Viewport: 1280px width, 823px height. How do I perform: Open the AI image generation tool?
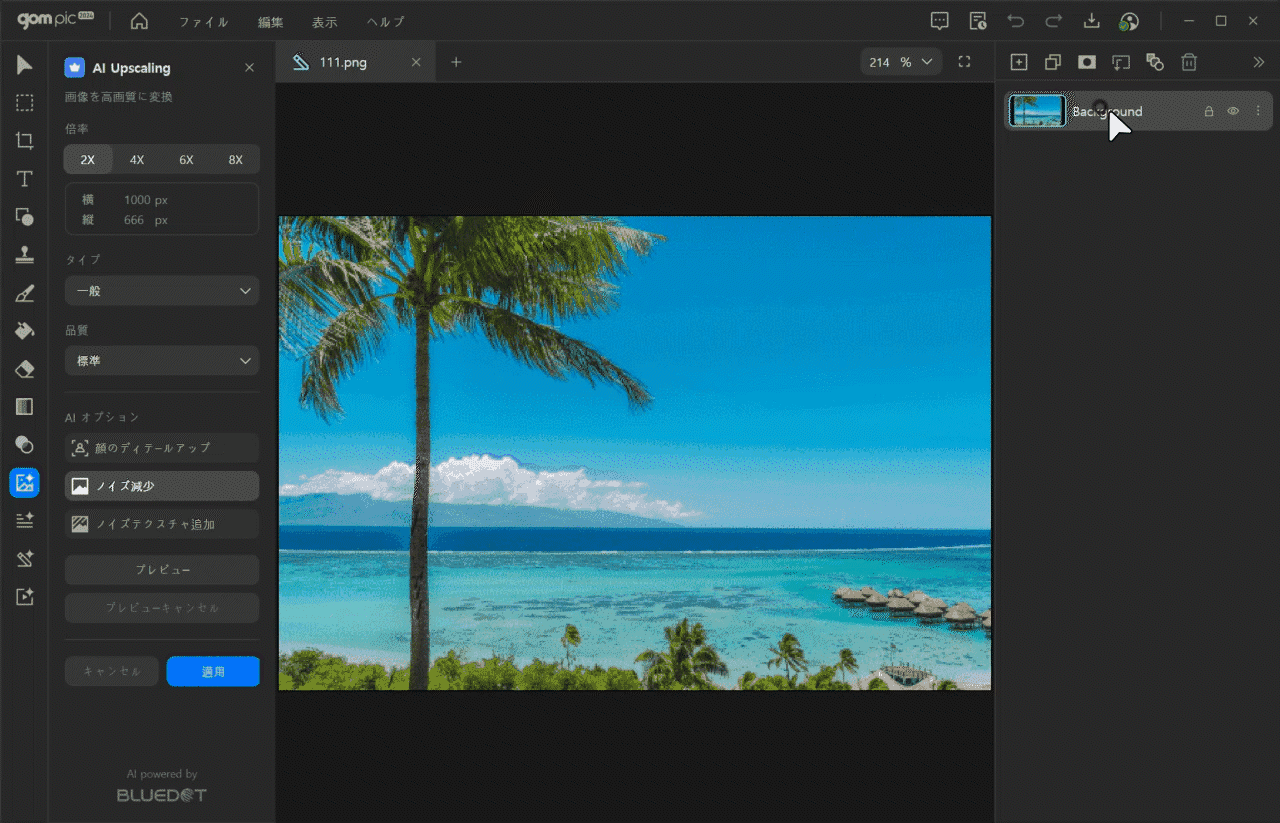point(24,596)
